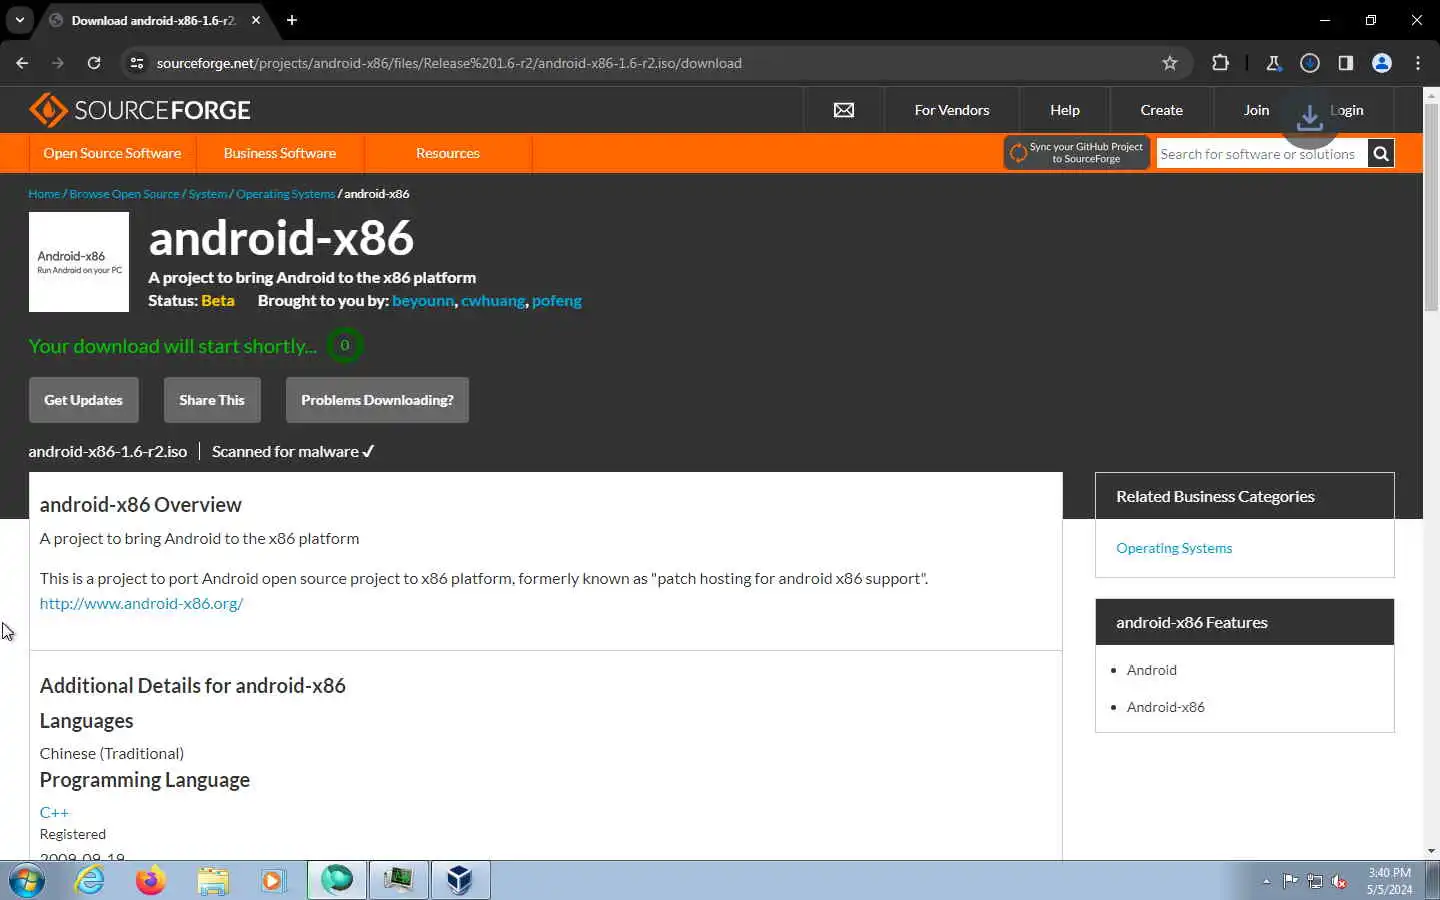Image resolution: width=1440 pixels, height=900 pixels.
Task: Open Chrome downloads icon in toolbar
Action: click(1310, 63)
